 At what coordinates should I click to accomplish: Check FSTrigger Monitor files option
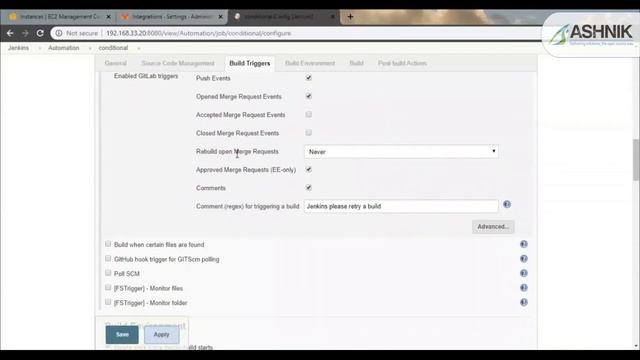(108, 287)
